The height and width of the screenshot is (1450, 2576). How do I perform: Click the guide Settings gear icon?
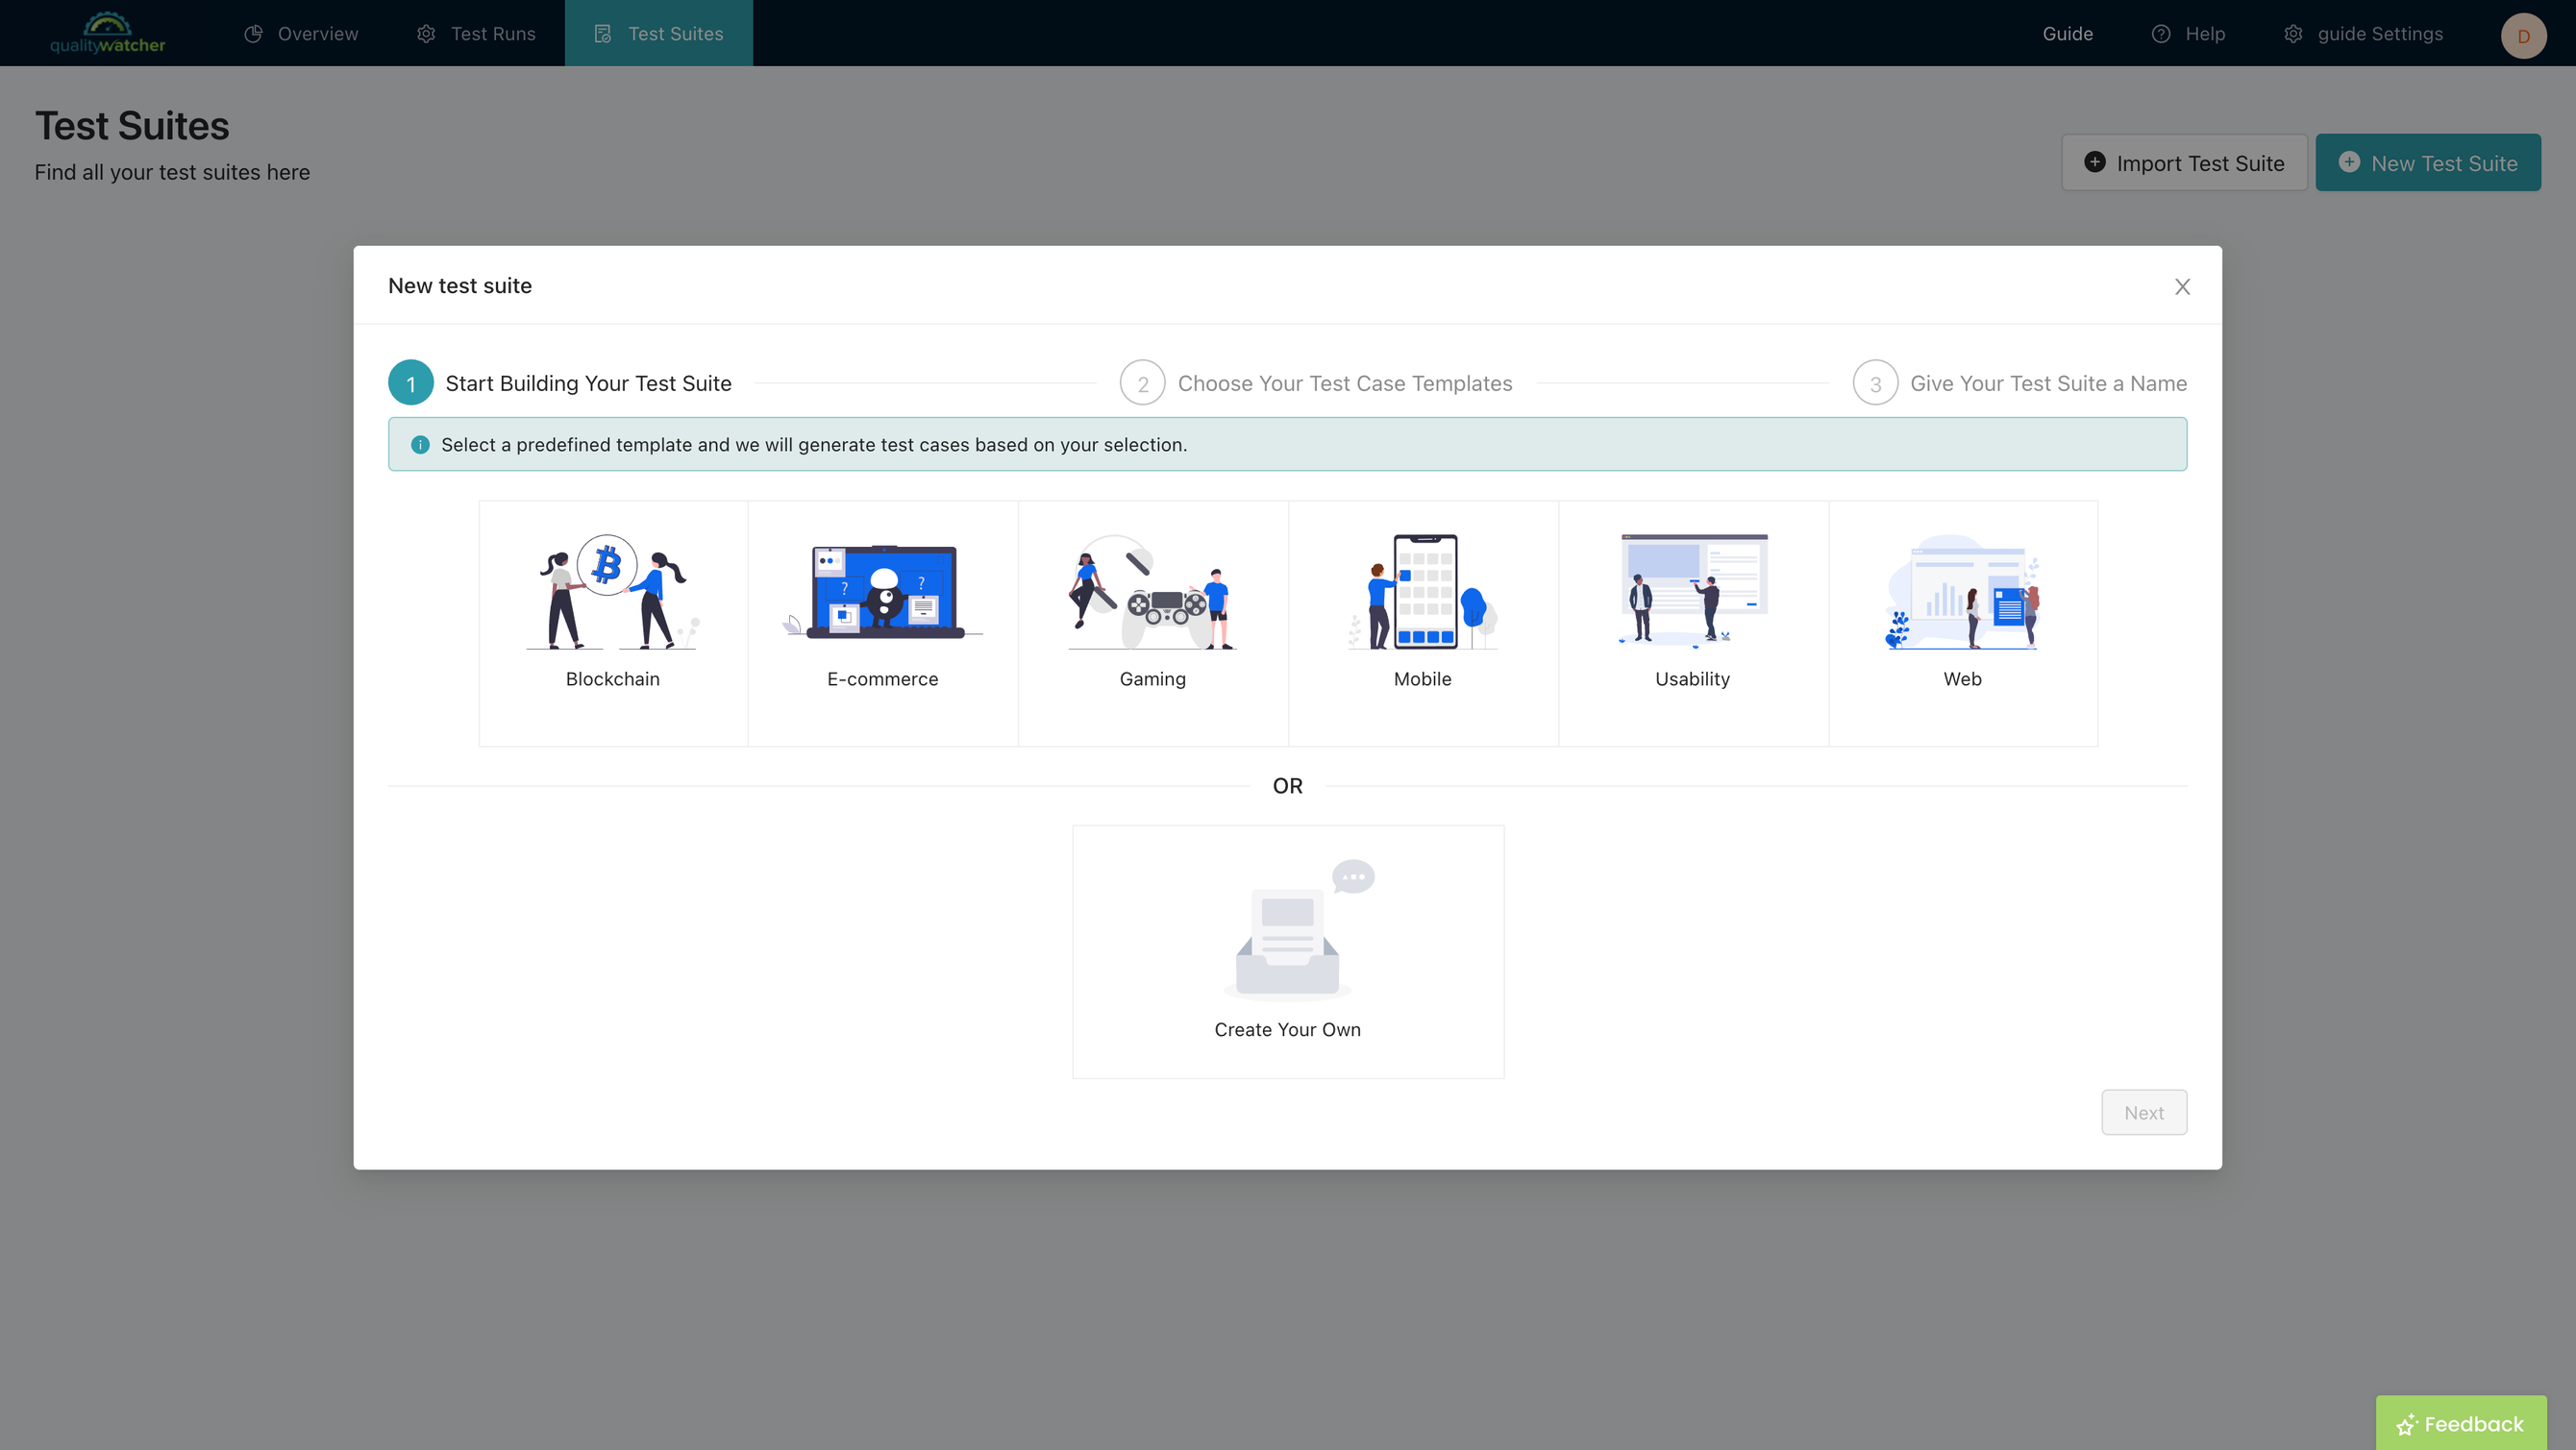tap(2294, 33)
